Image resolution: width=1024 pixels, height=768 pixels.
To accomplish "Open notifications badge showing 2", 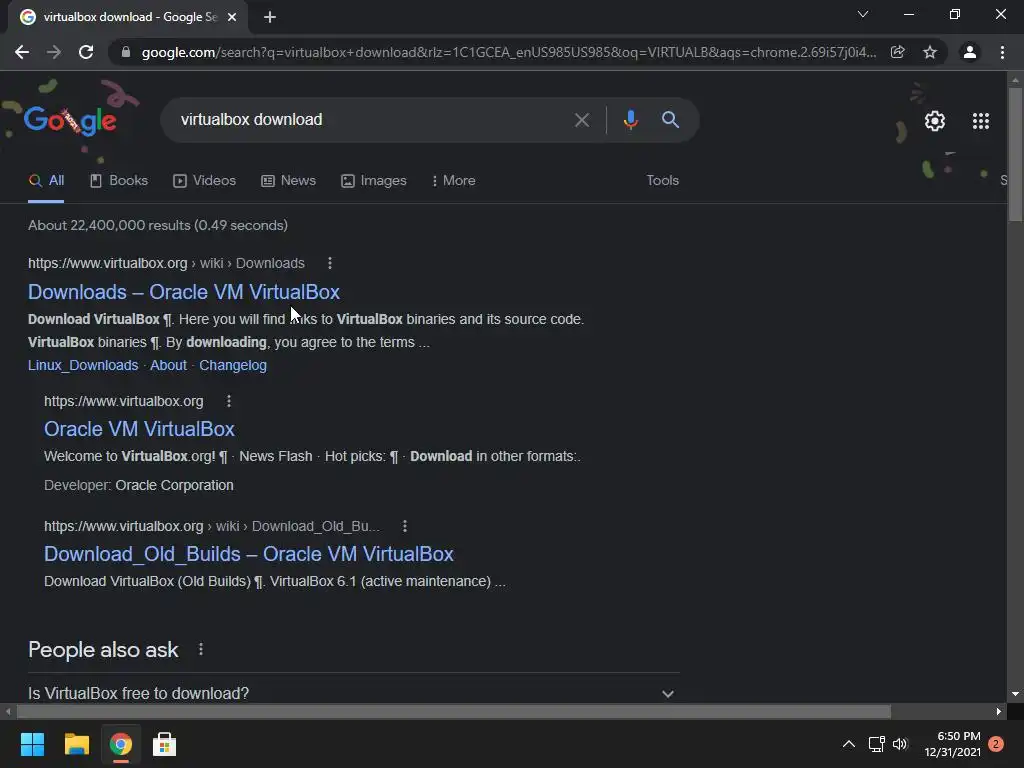I will tap(996, 744).
